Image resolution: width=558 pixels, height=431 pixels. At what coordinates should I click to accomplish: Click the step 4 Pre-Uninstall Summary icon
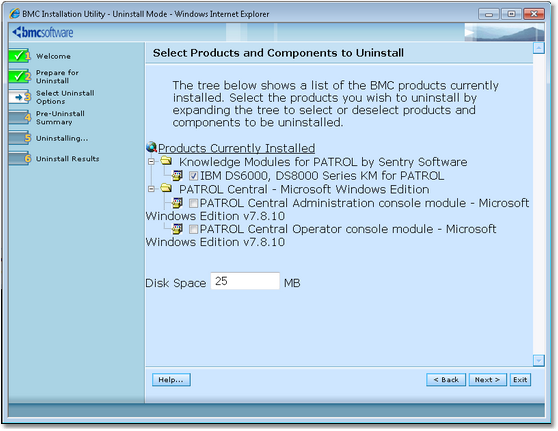20,117
